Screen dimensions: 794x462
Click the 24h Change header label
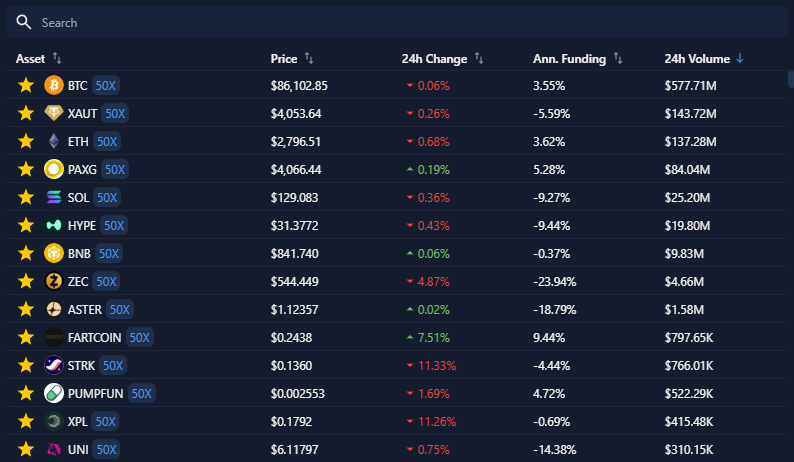coord(434,59)
